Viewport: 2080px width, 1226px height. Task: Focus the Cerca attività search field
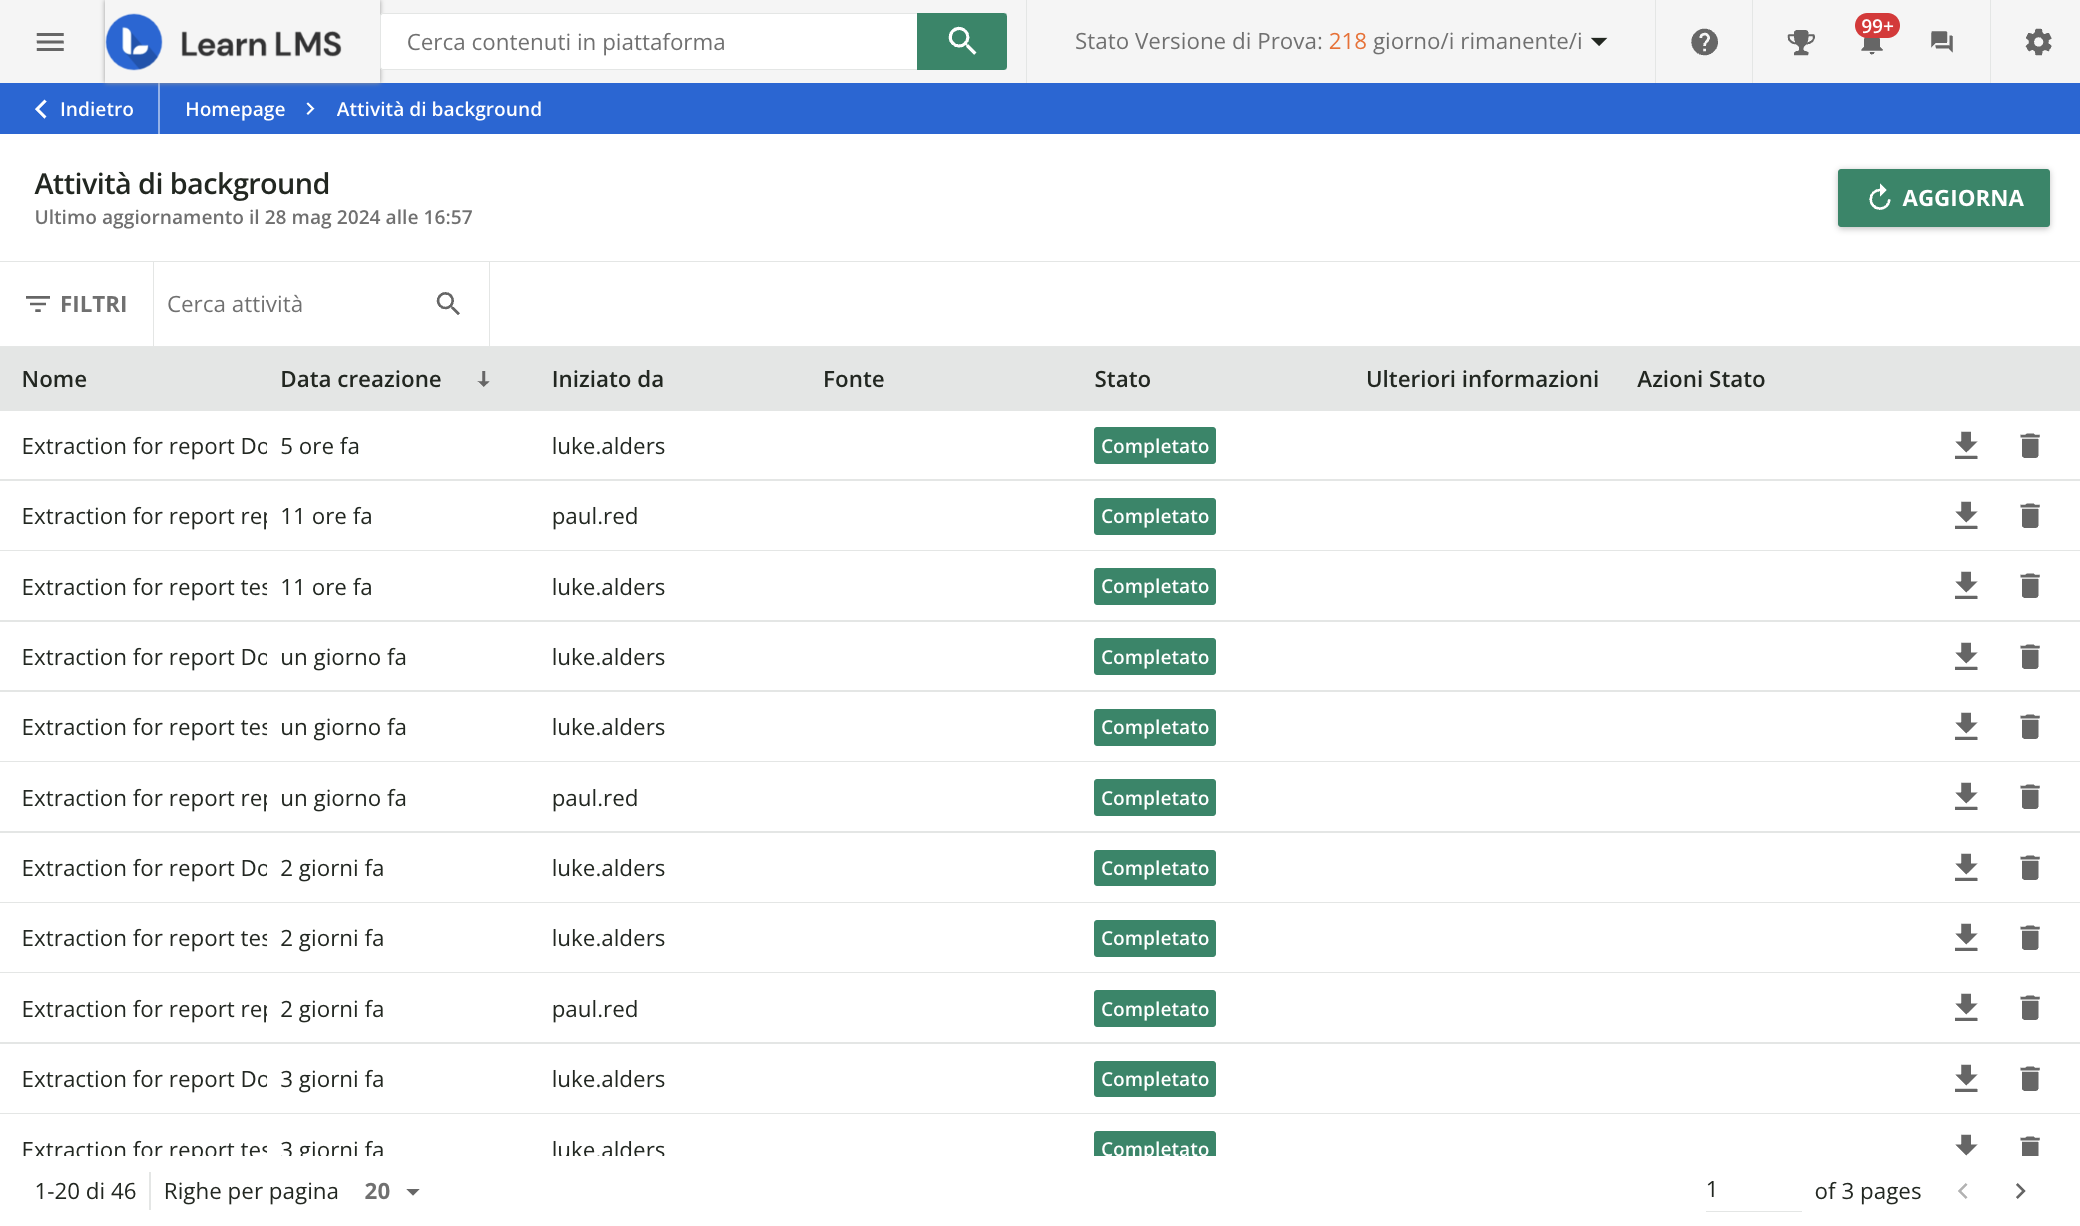[x=295, y=304]
